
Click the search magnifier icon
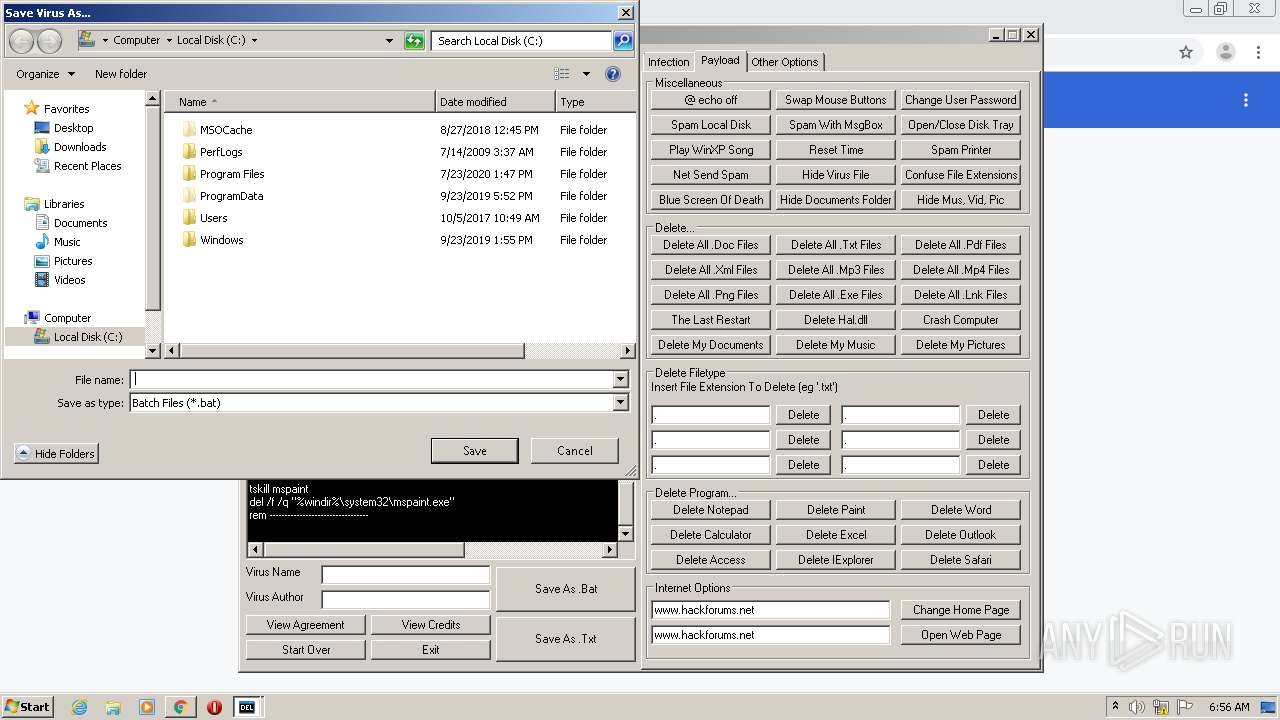[x=623, y=41]
